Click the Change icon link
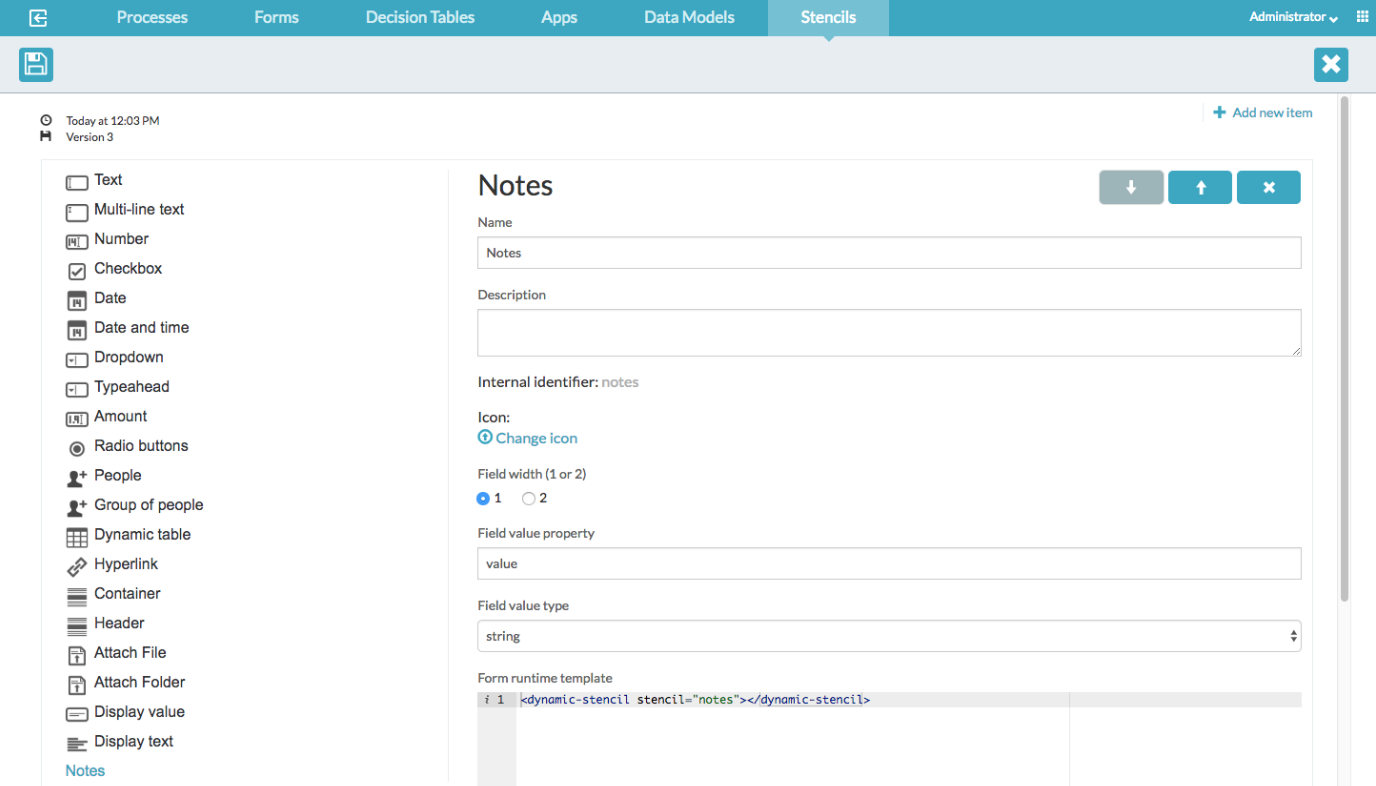This screenshot has height=786, width=1376. click(x=528, y=438)
